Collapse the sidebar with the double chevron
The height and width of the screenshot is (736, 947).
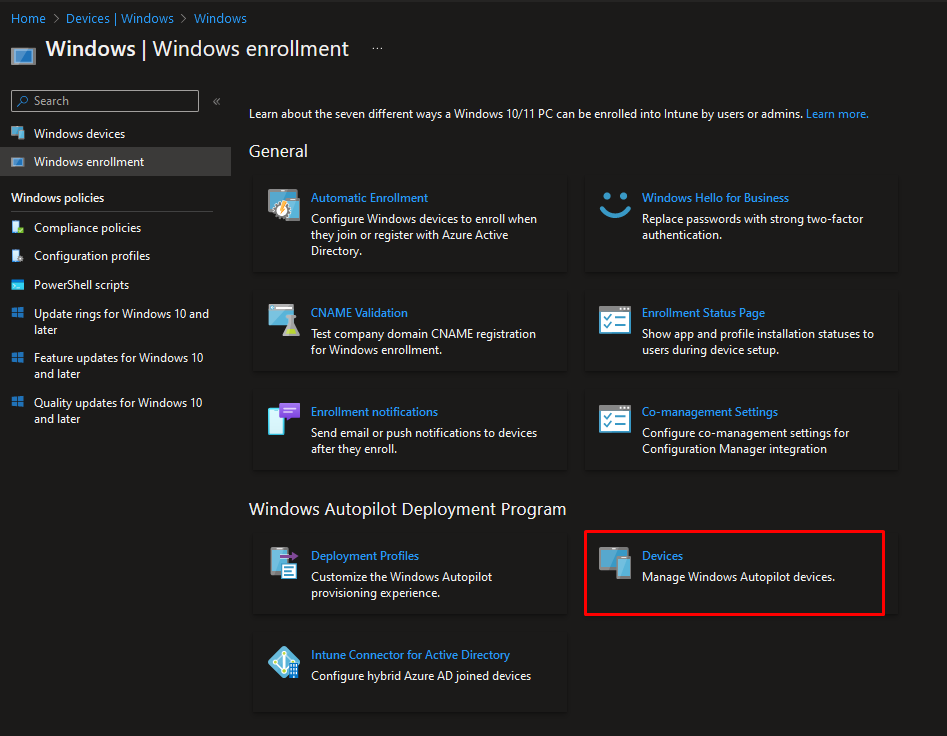pyautogui.click(x=217, y=101)
